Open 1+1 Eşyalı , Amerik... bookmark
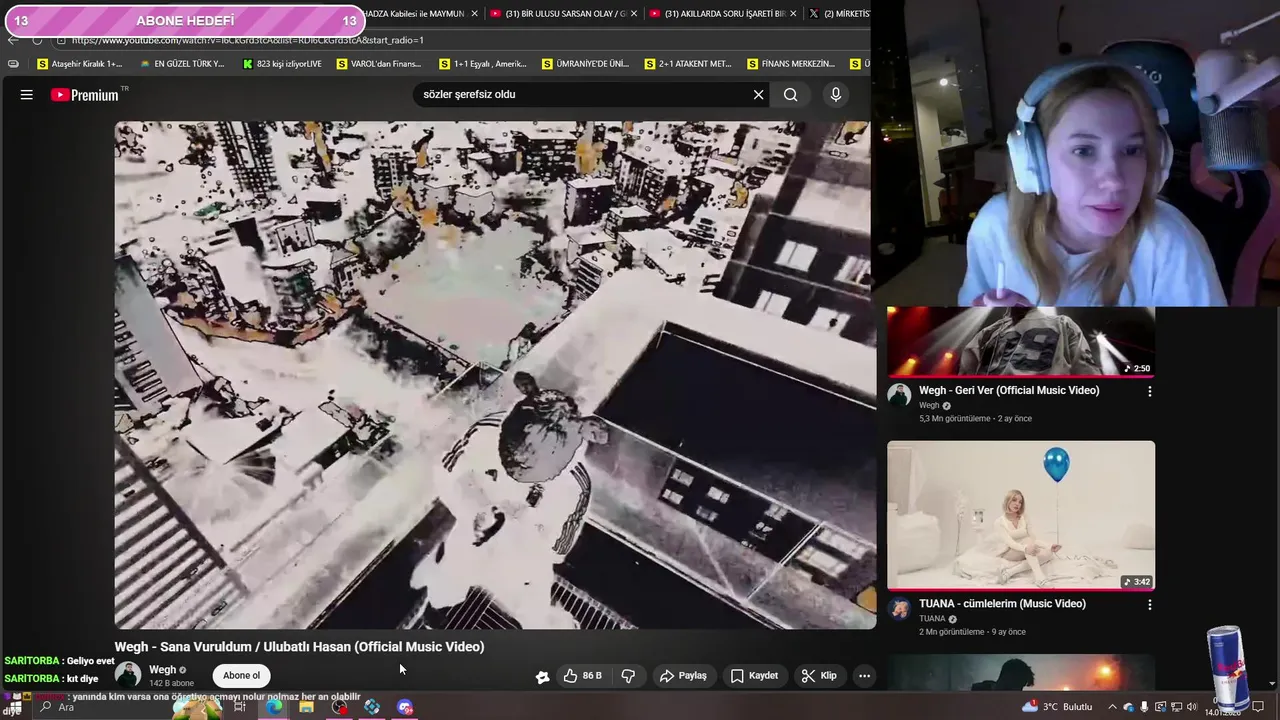1280x720 pixels. point(483,64)
